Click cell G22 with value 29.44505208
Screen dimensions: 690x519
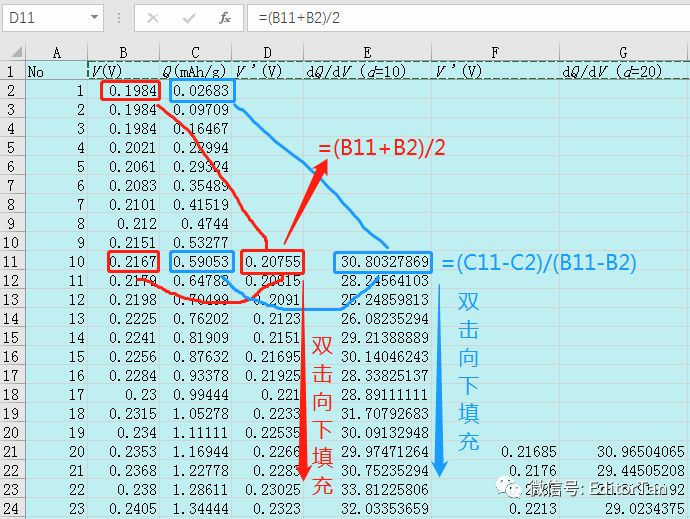[624, 471]
